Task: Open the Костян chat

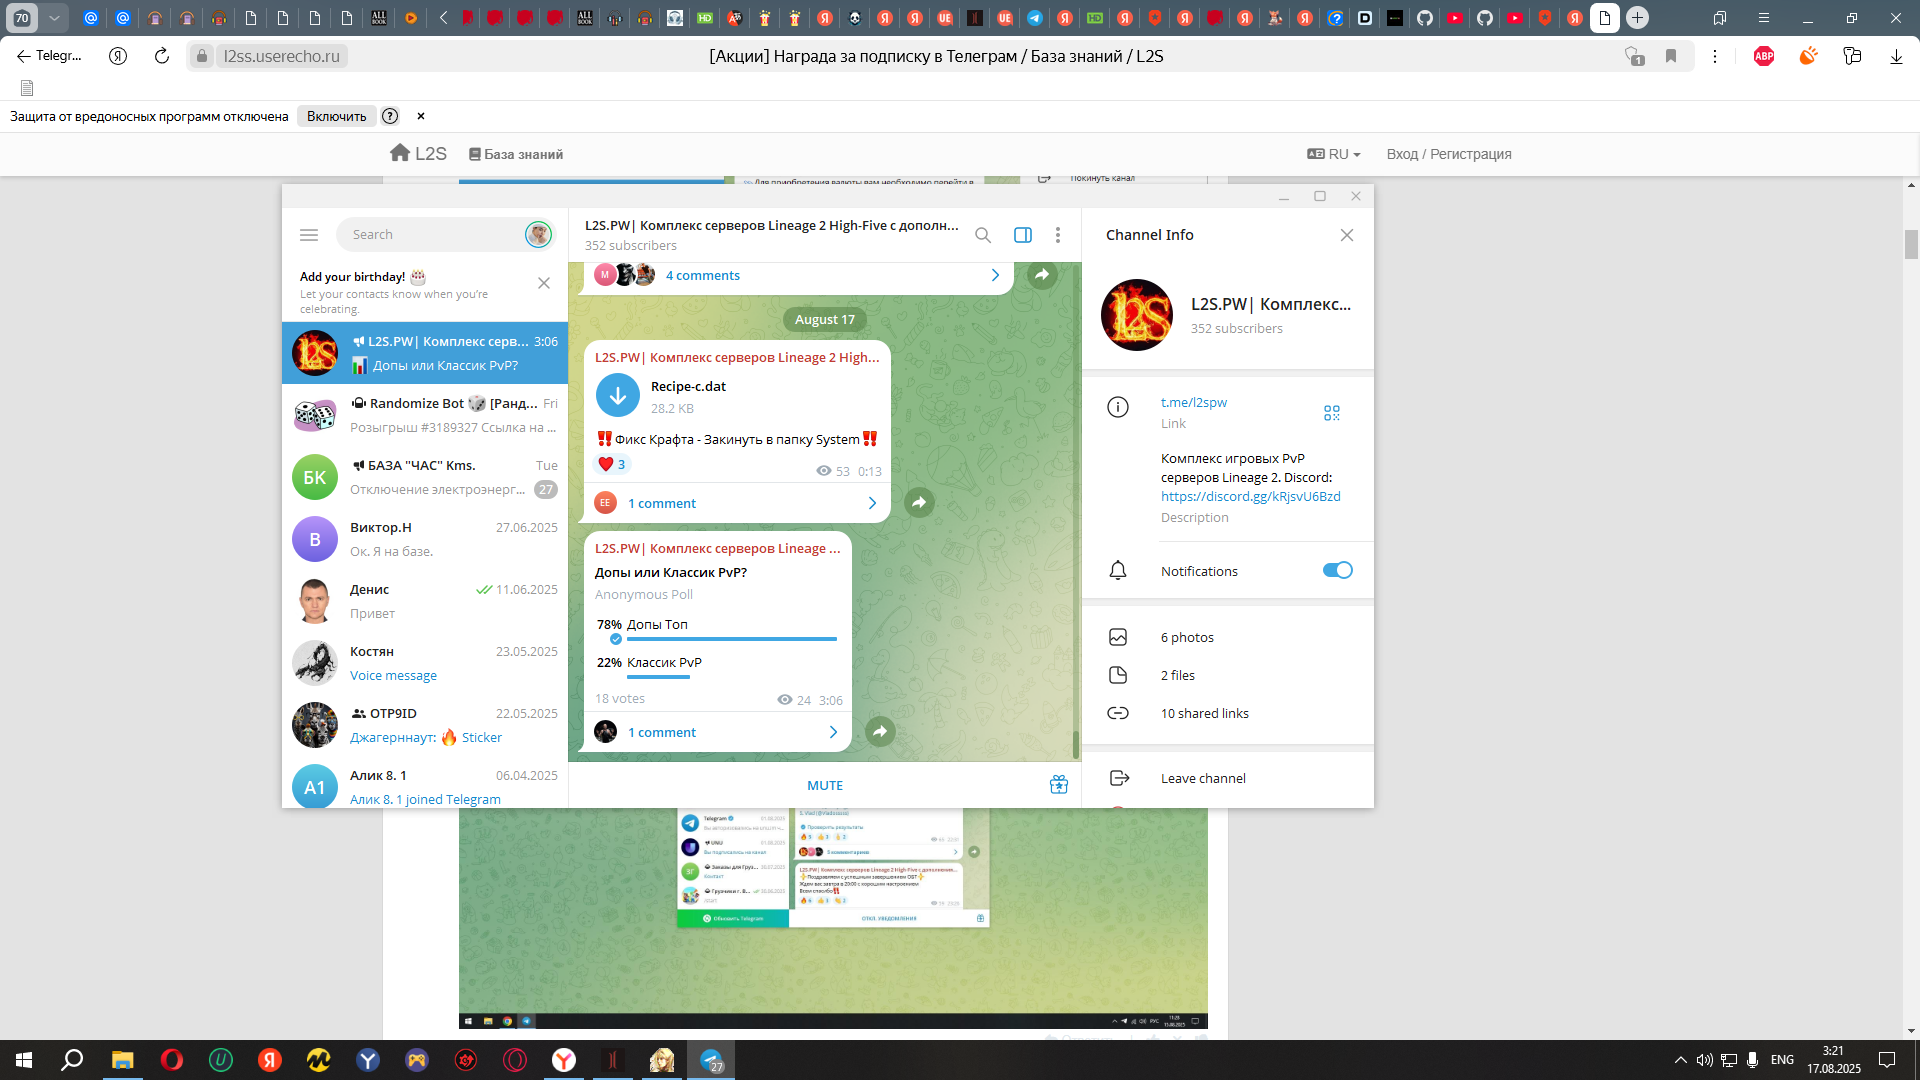Action: click(x=425, y=663)
